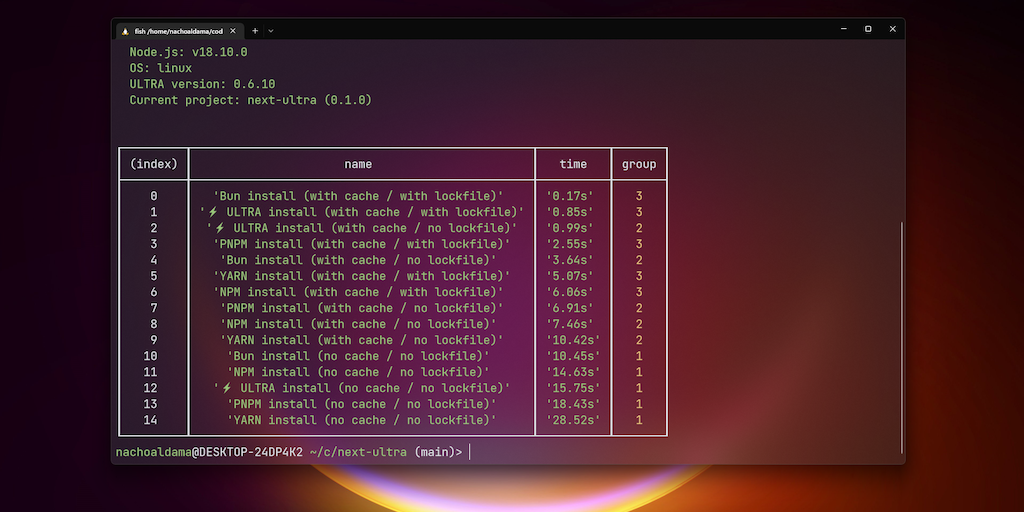Click the 'YARN install (no cache / no lockfile)' entry
Image resolution: width=1024 pixels, height=512 pixels.
click(x=361, y=420)
